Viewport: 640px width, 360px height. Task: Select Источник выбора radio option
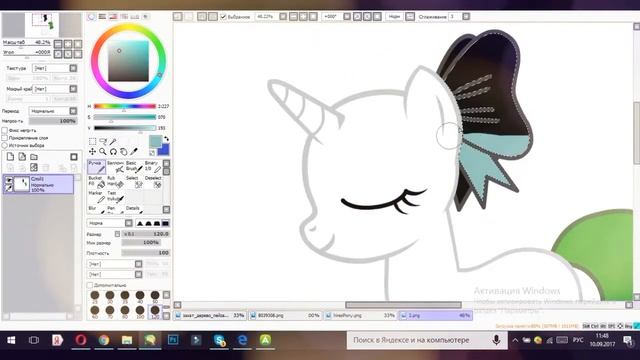(4, 145)
